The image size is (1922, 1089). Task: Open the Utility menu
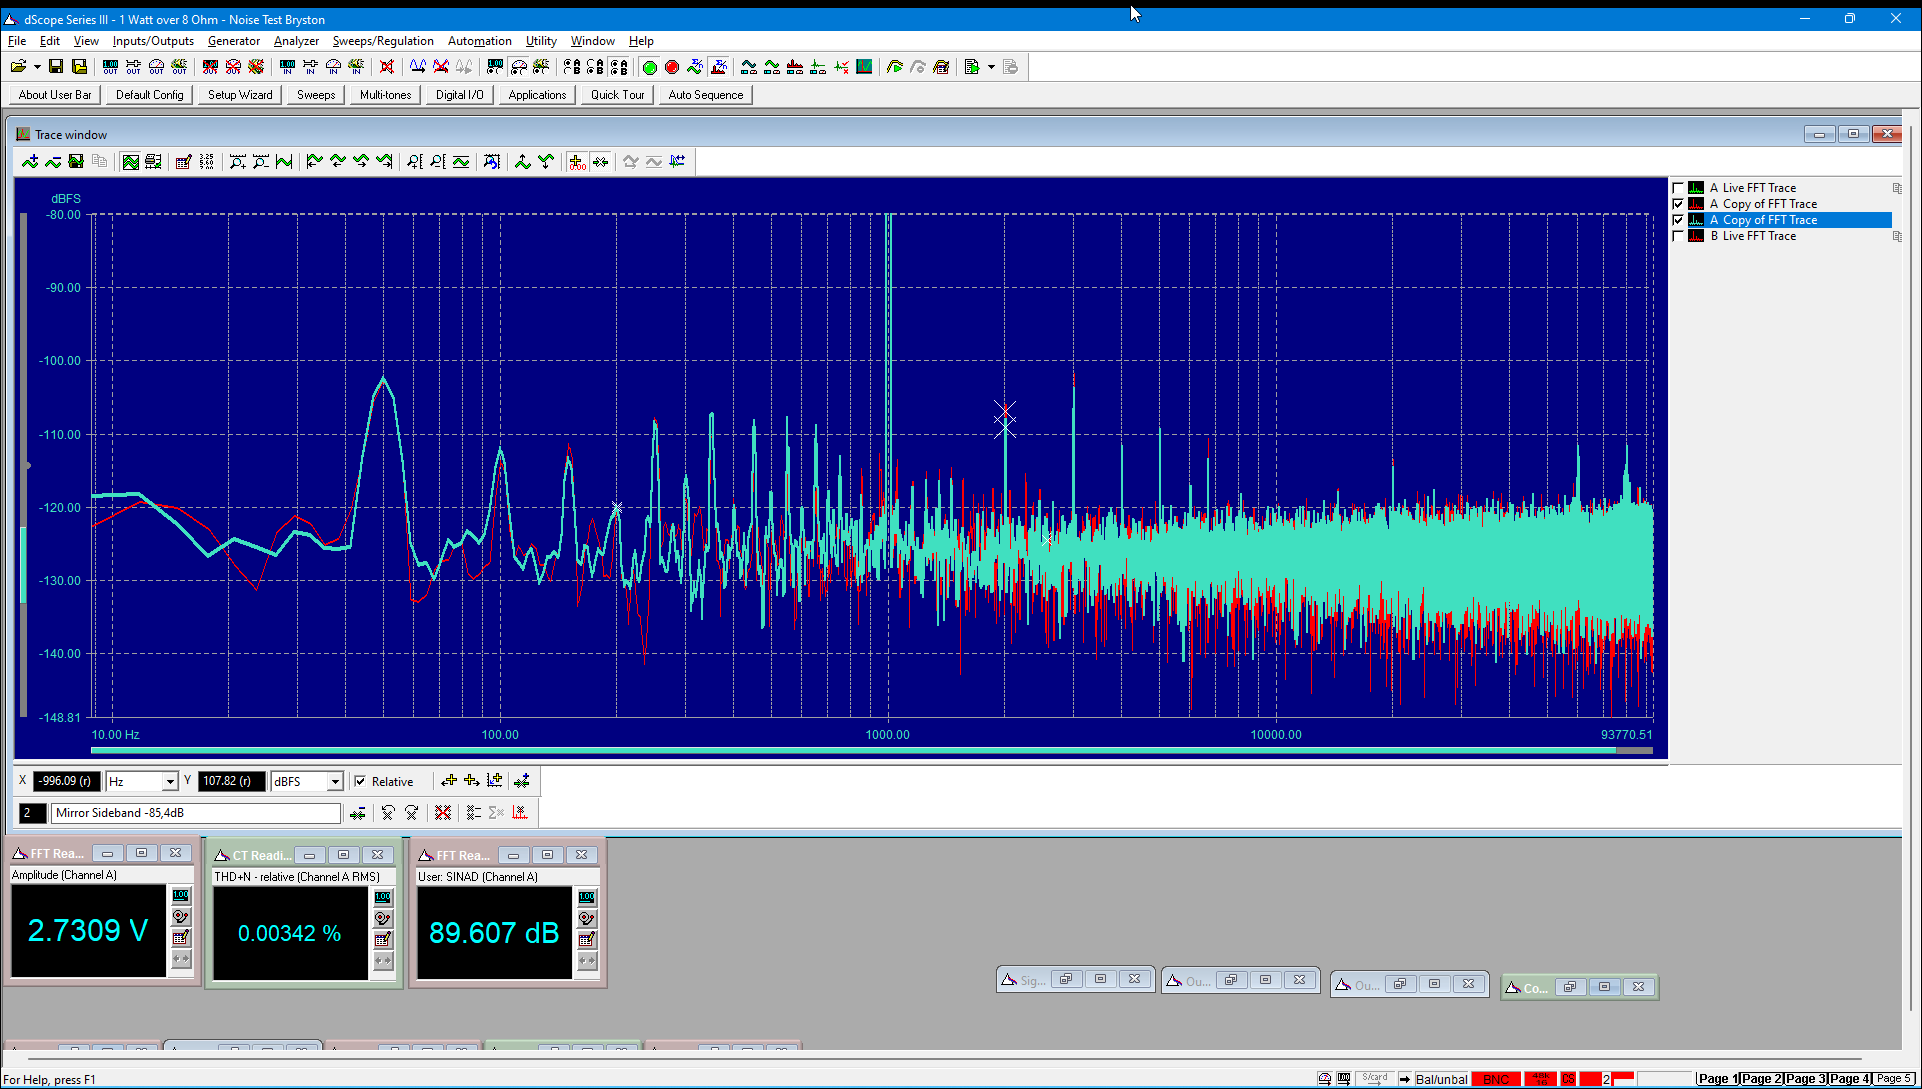tap(541, 41)
